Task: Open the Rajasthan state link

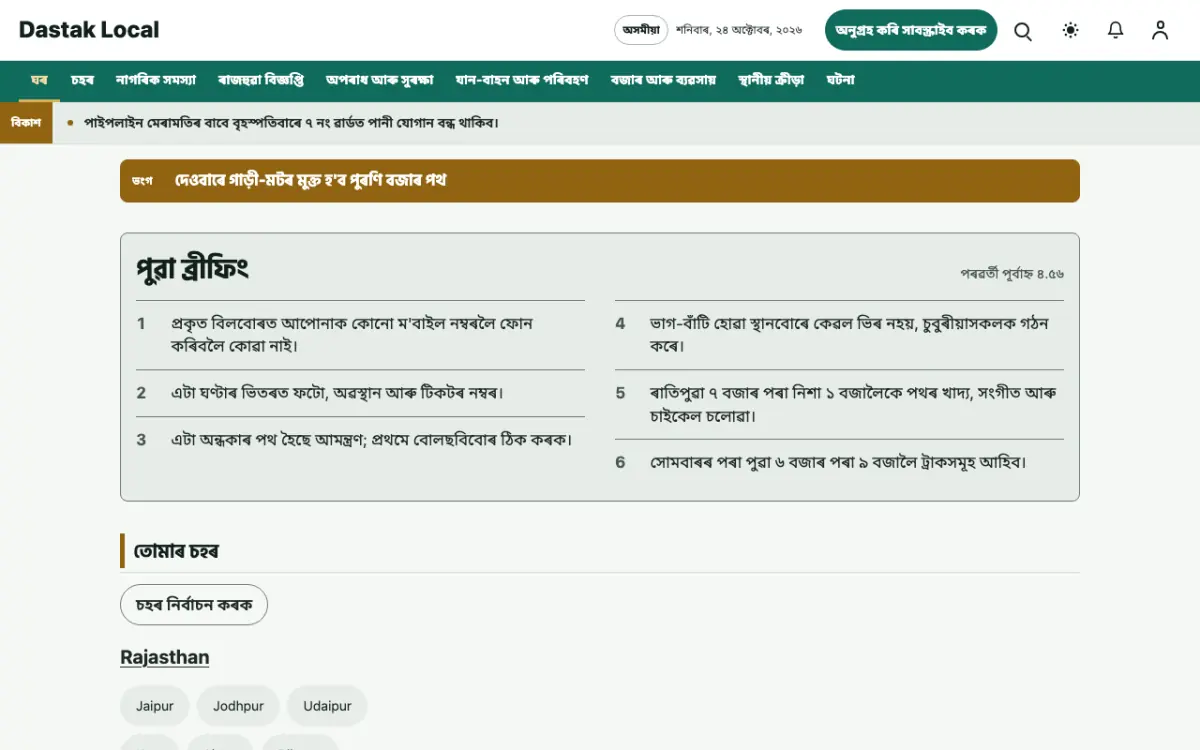Action: [165, 658]
